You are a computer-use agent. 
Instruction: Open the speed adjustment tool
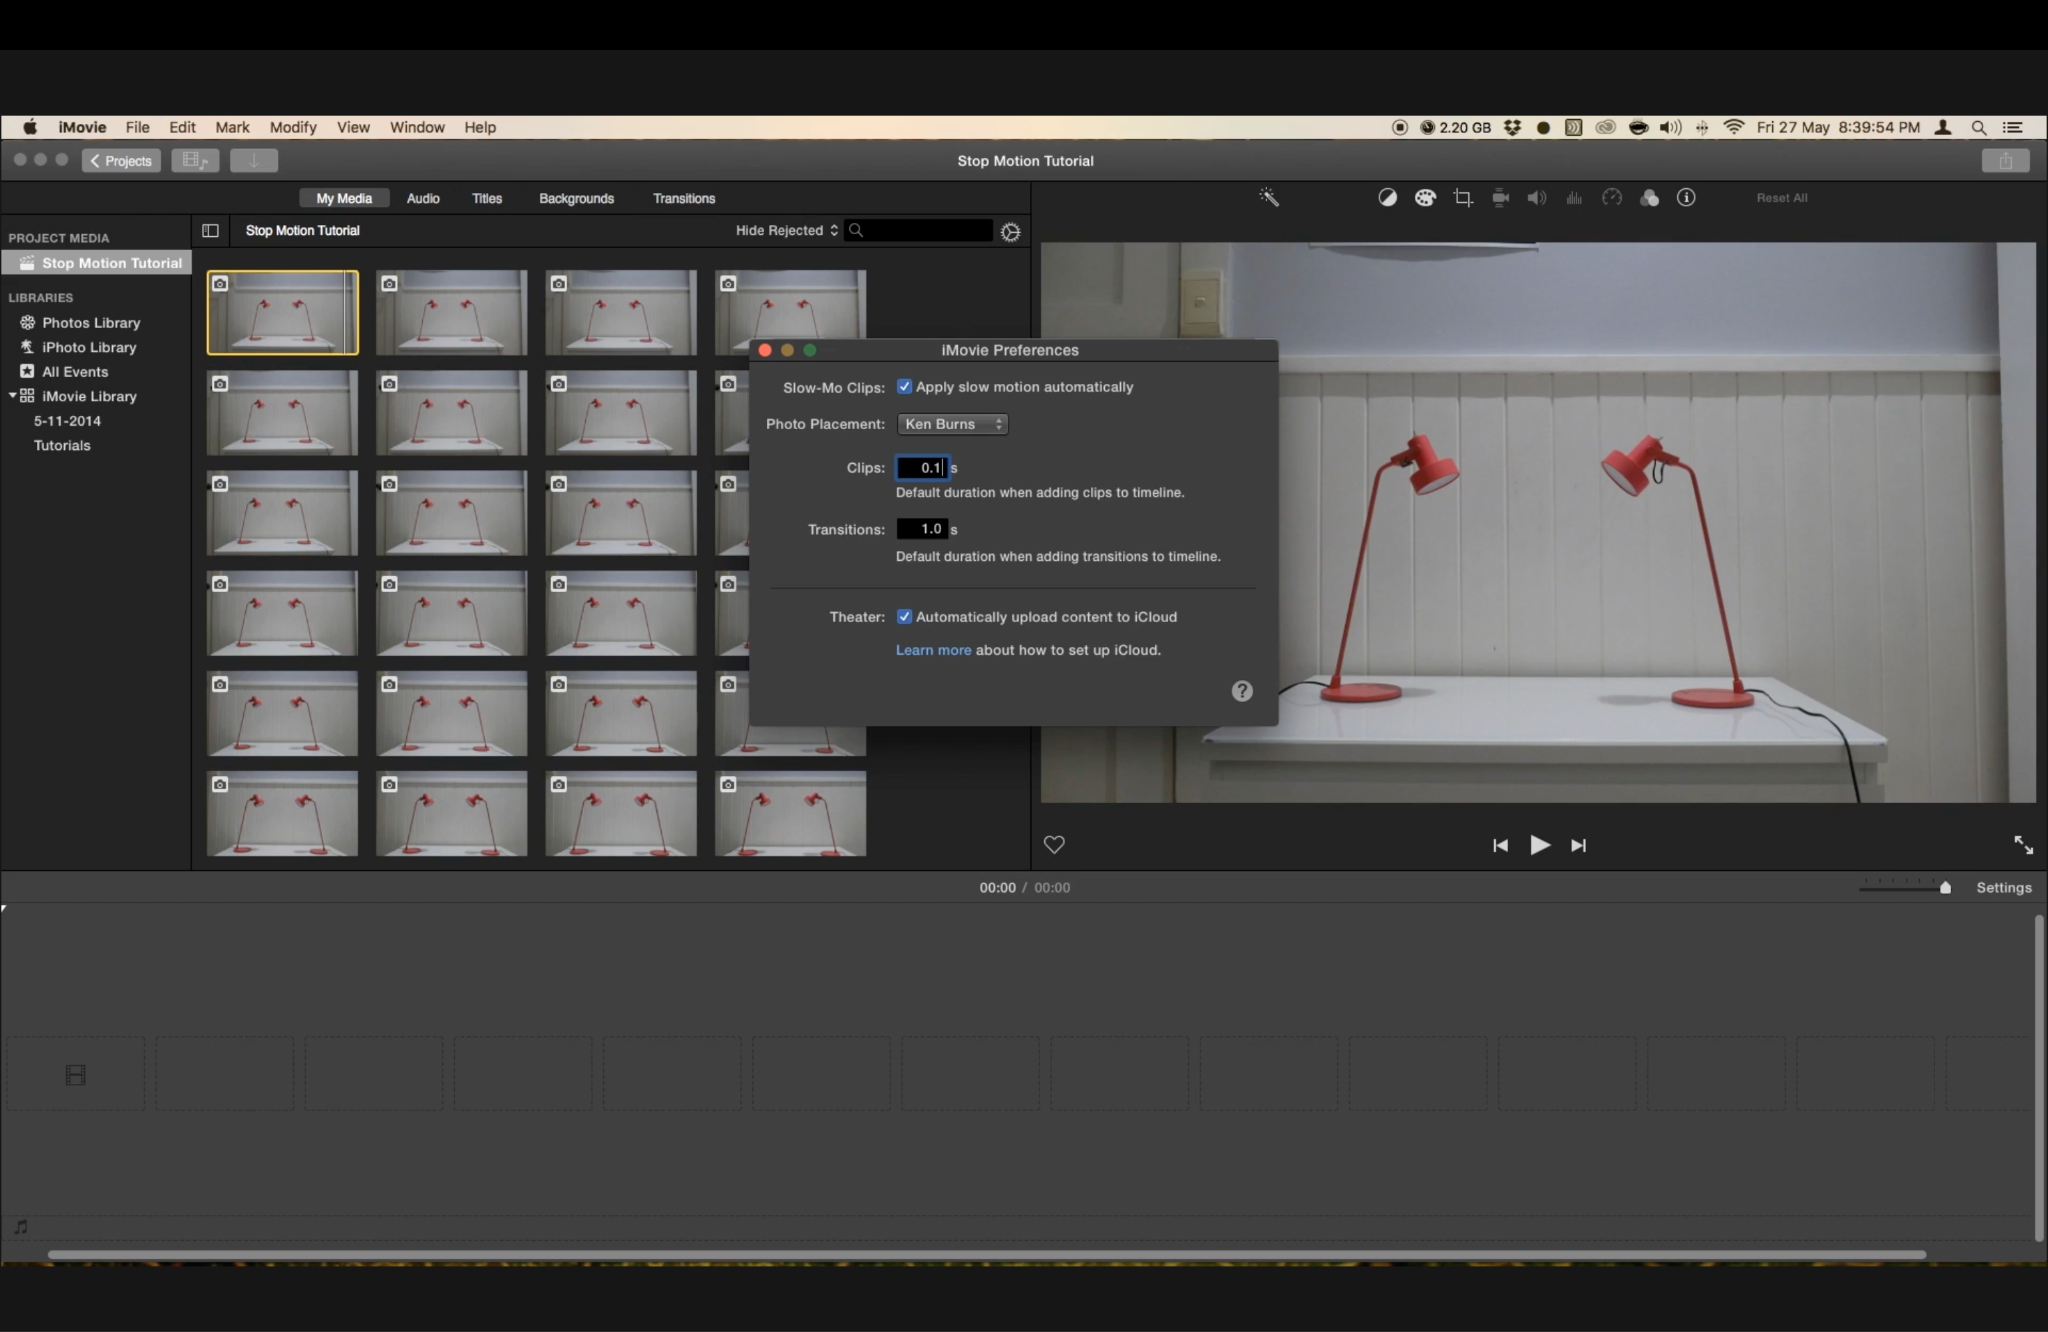tap(1612, 197)
